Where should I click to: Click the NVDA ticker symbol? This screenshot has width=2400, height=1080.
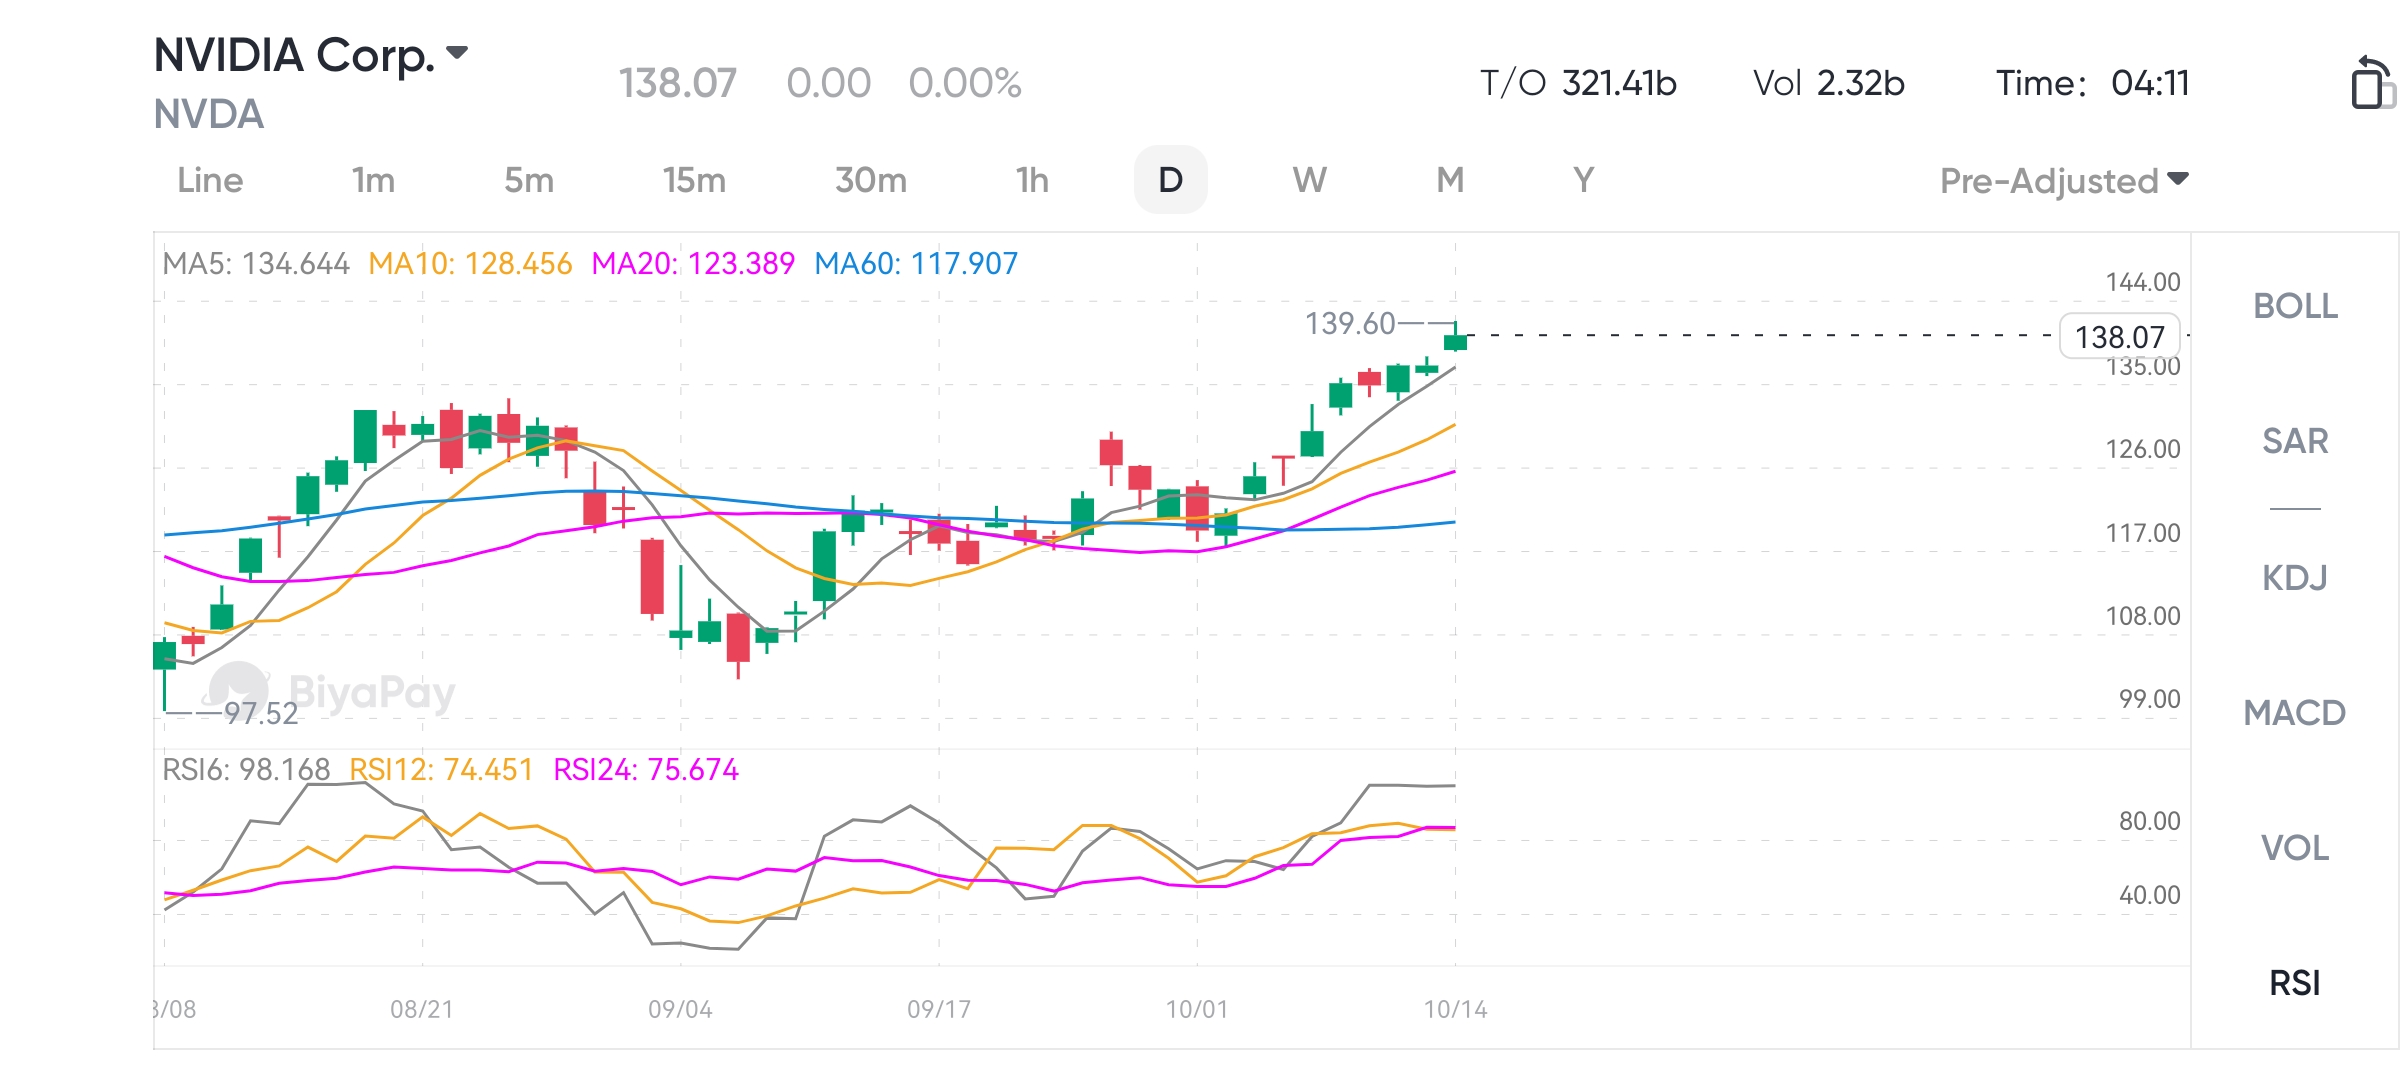pyautogui.click(x=209, y=114)
